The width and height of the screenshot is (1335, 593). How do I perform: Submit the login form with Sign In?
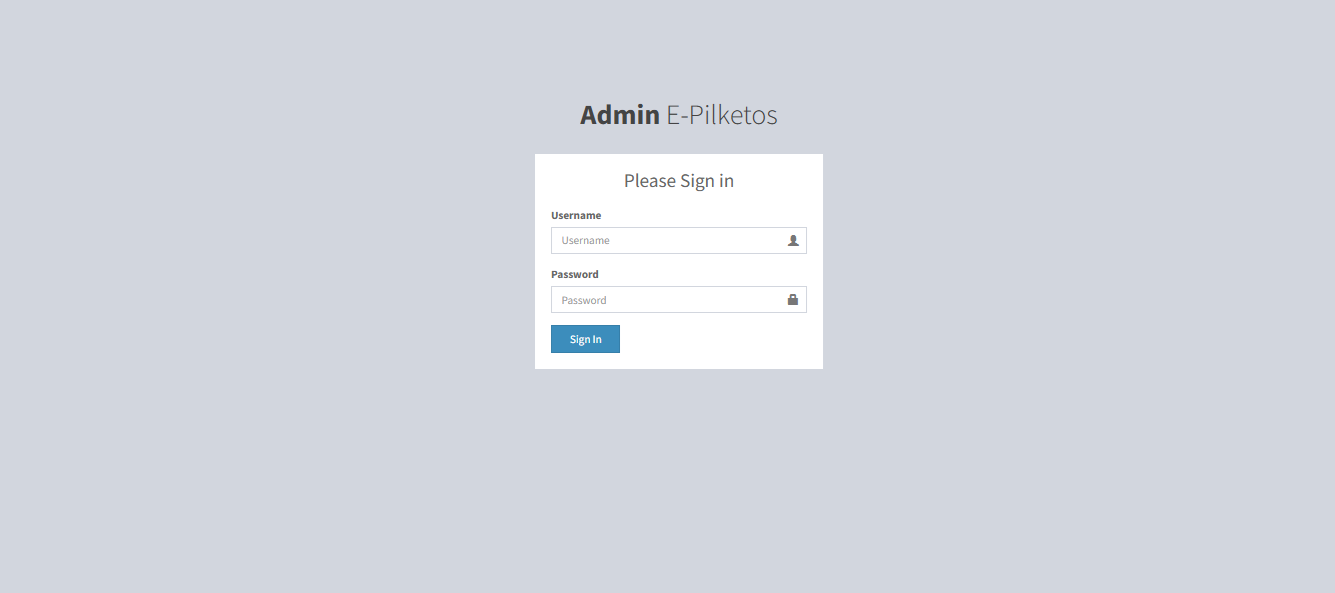(585, 339)
